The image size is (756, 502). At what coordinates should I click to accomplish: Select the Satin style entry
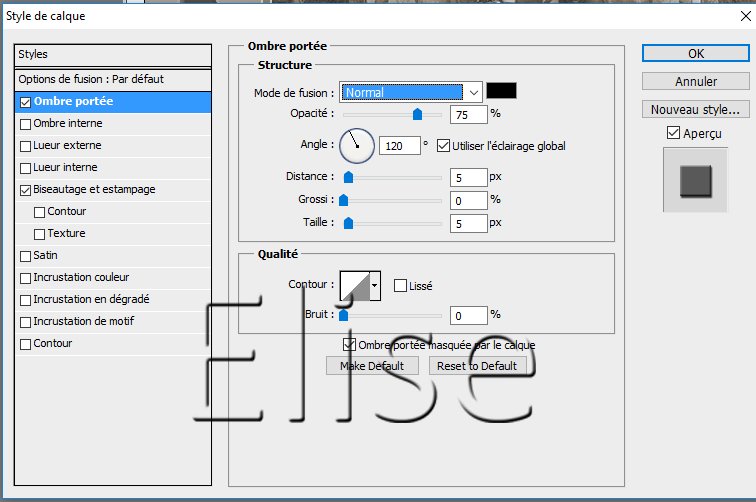click(x=46, y=256)
